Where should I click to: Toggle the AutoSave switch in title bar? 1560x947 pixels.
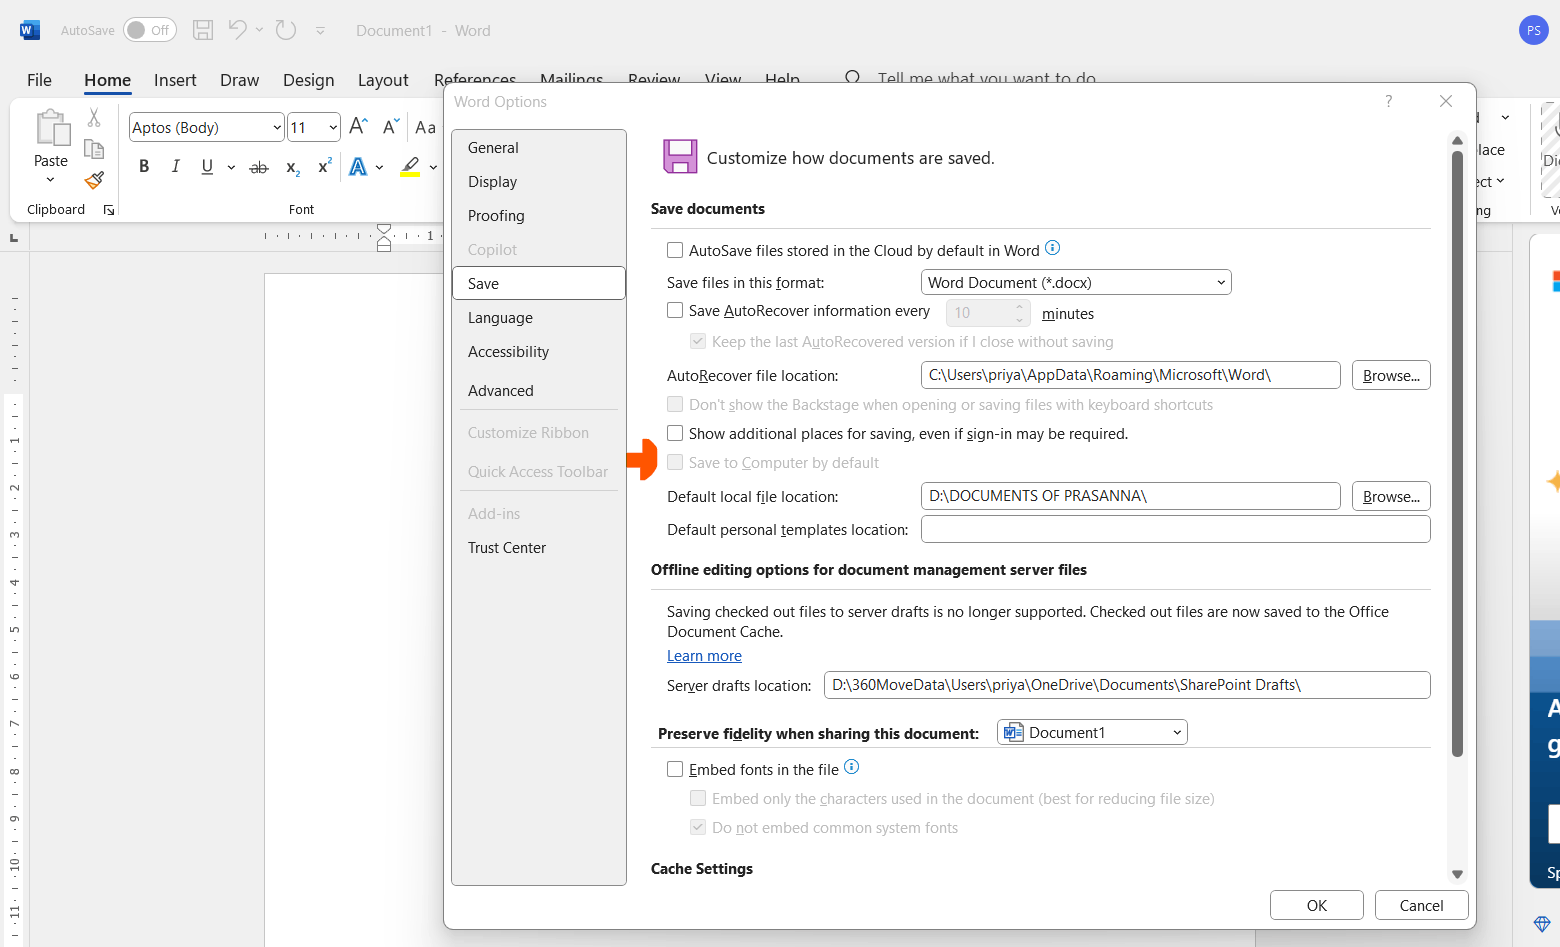150,30
